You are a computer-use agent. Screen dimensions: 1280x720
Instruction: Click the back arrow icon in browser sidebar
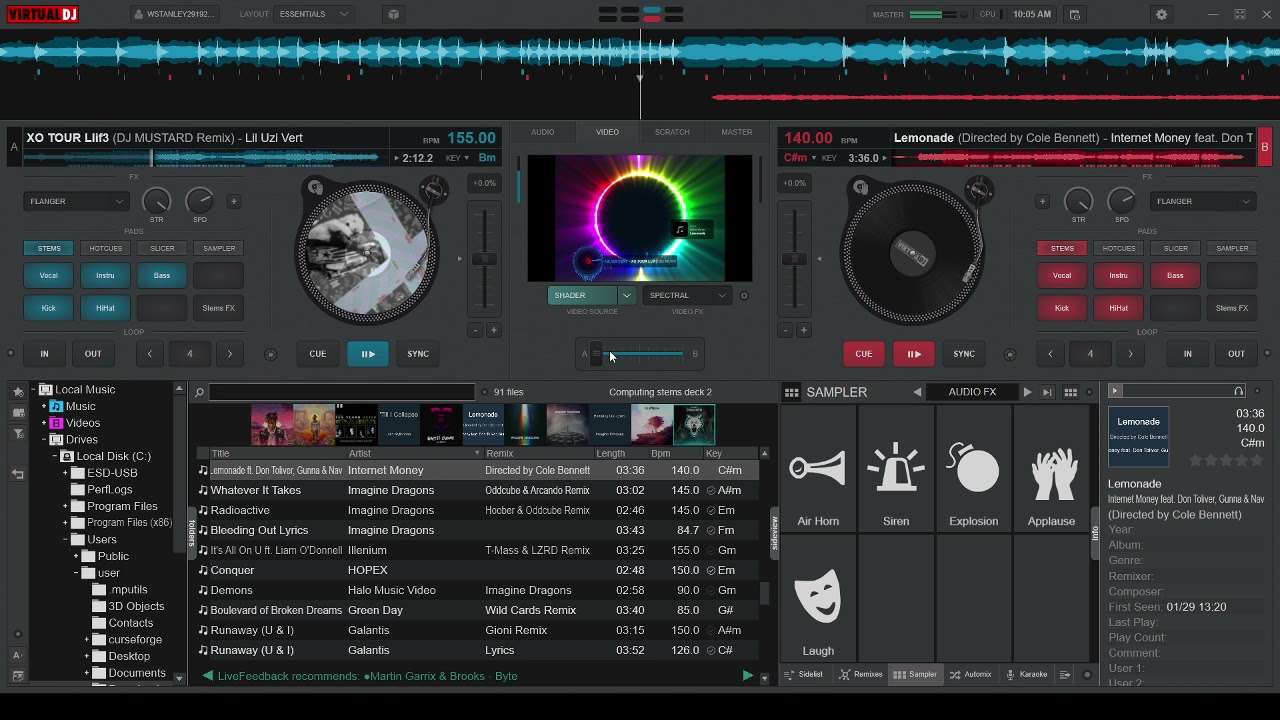coord(18,474)
